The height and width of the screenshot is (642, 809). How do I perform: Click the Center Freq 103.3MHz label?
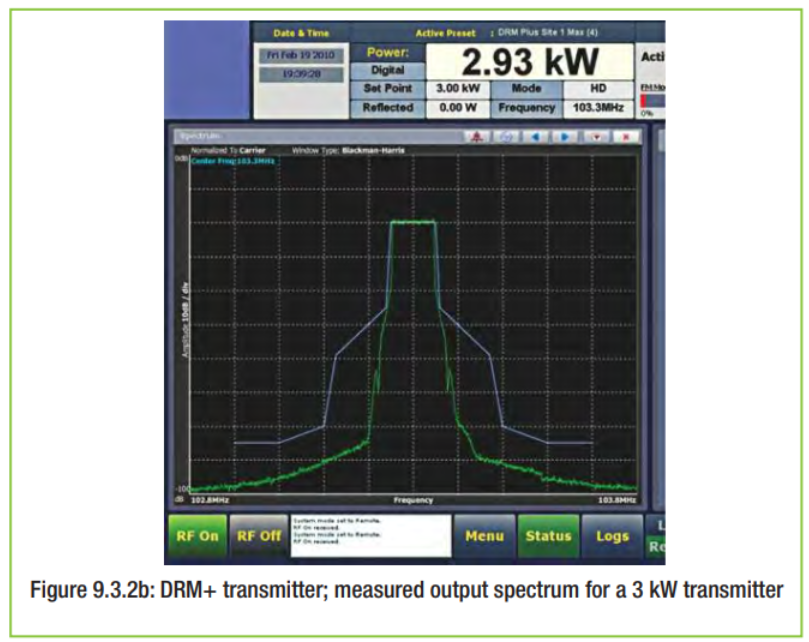(233, 160)
